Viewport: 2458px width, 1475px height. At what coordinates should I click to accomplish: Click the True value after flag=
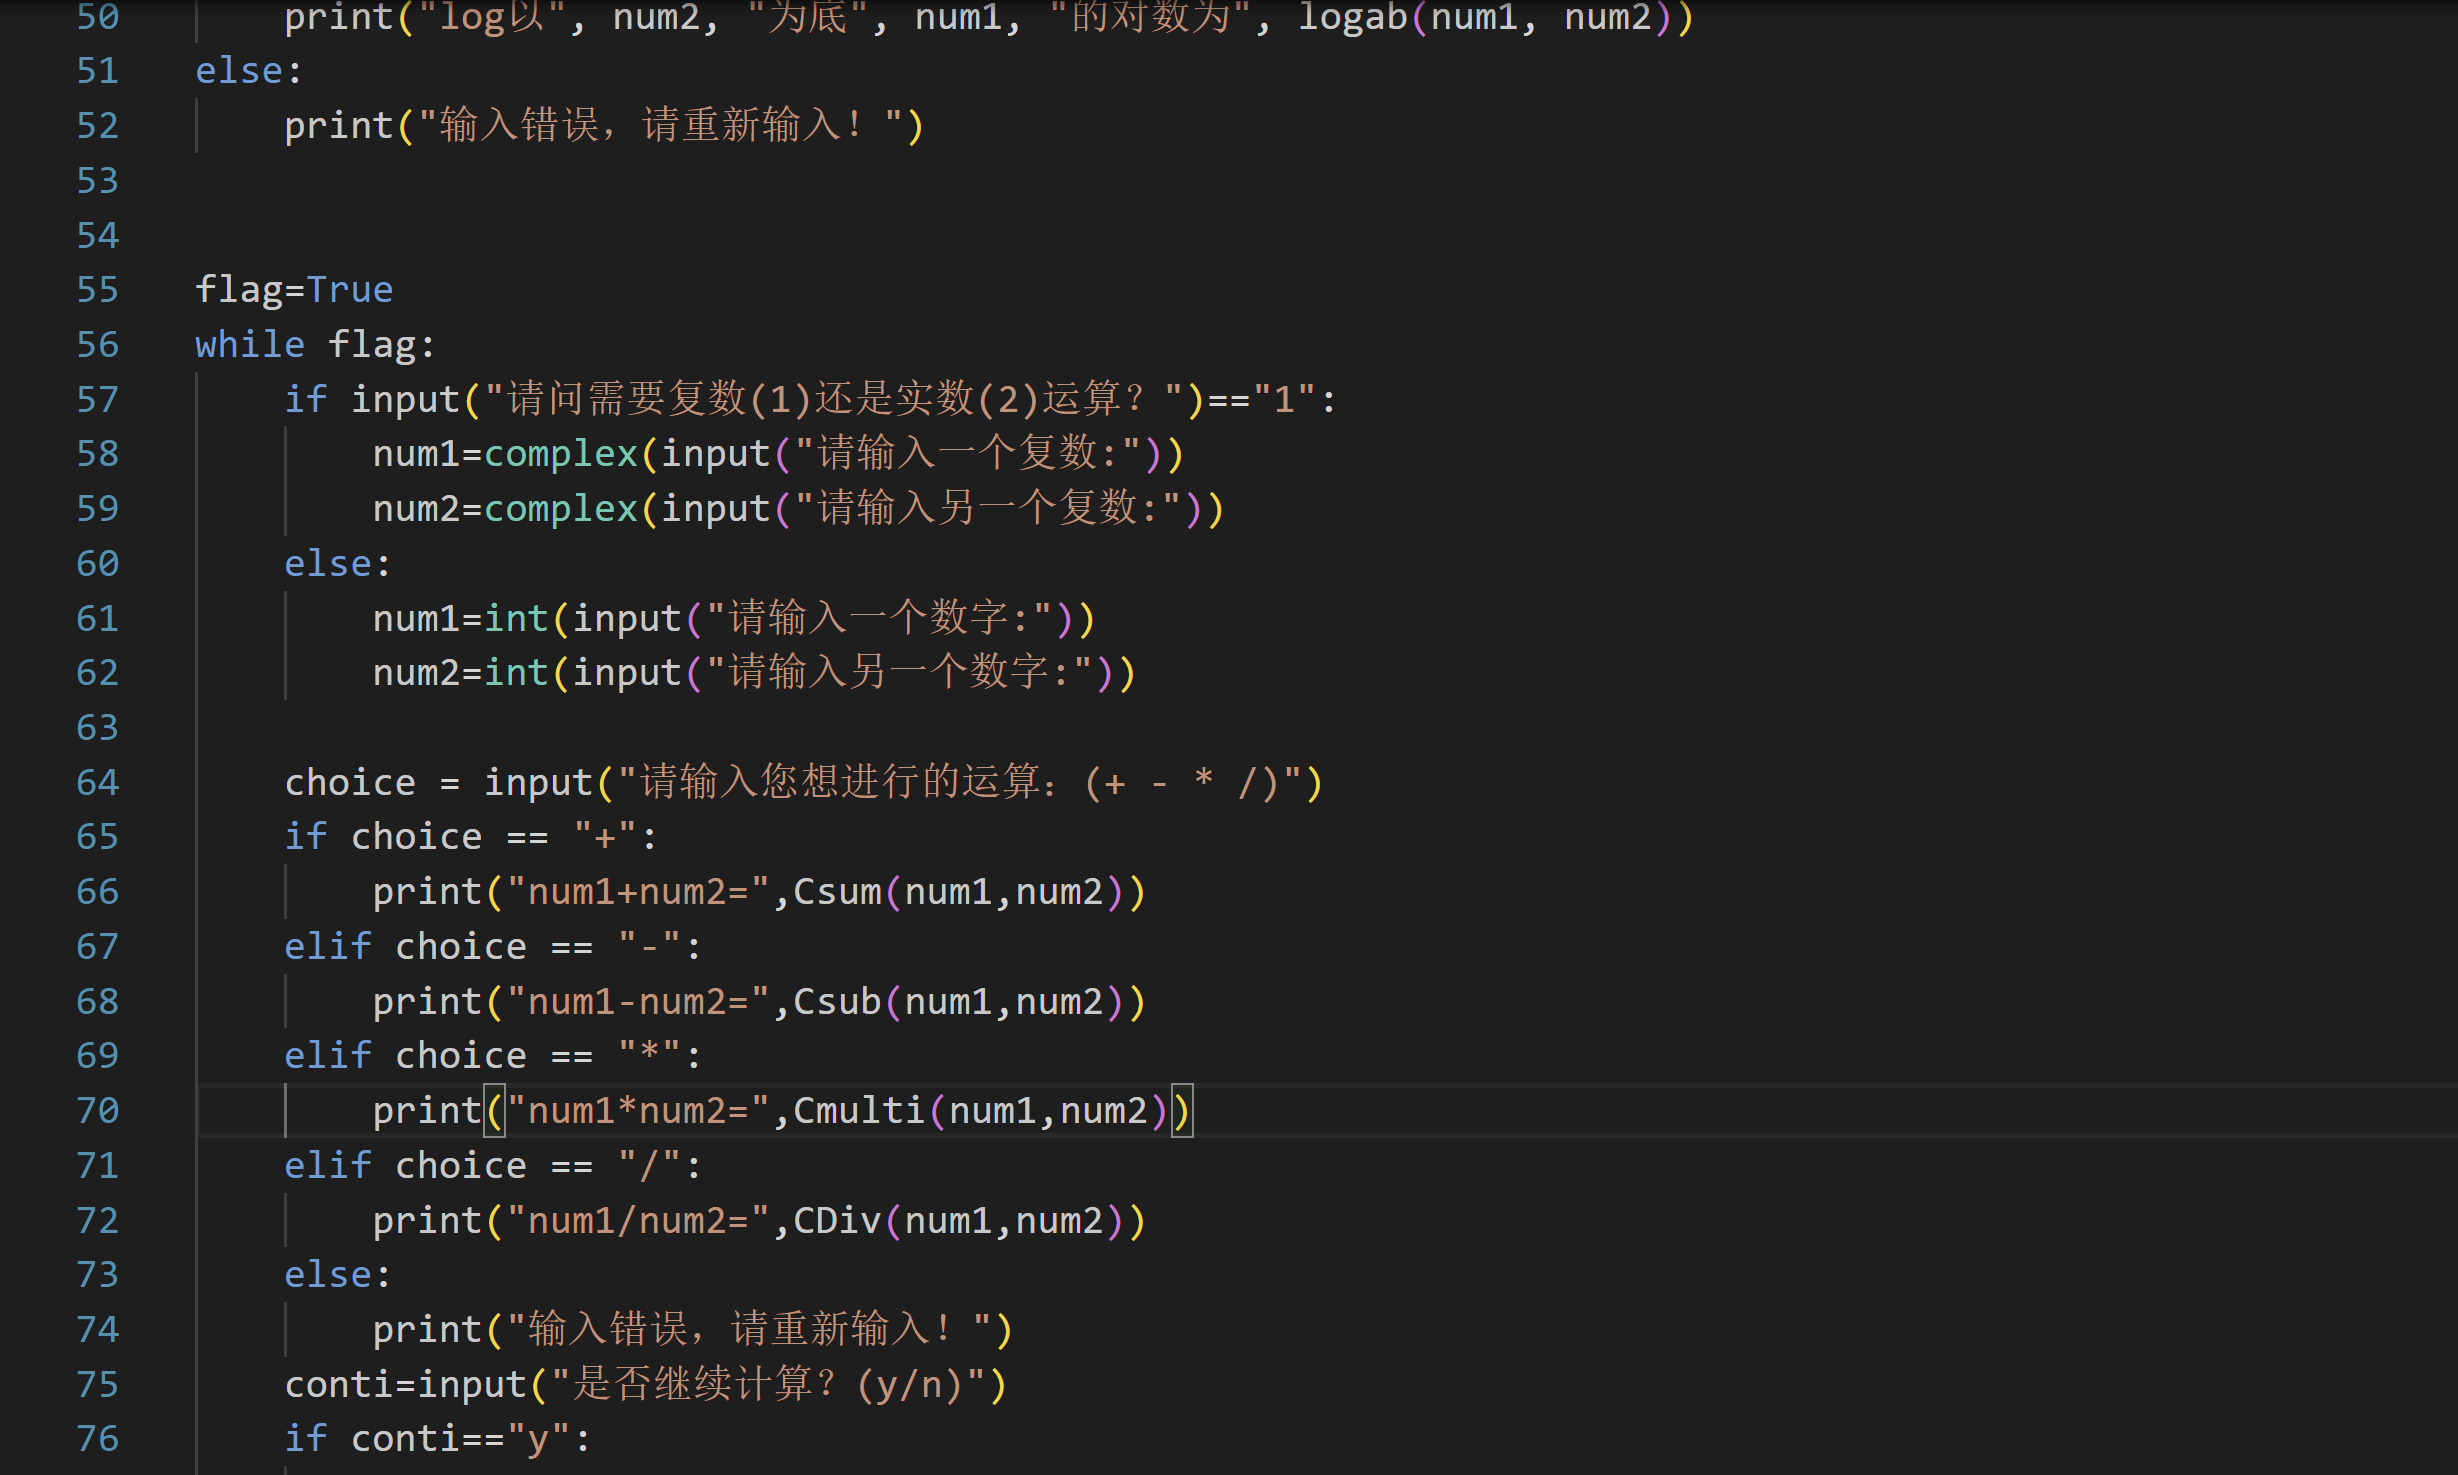coord(349,290)
